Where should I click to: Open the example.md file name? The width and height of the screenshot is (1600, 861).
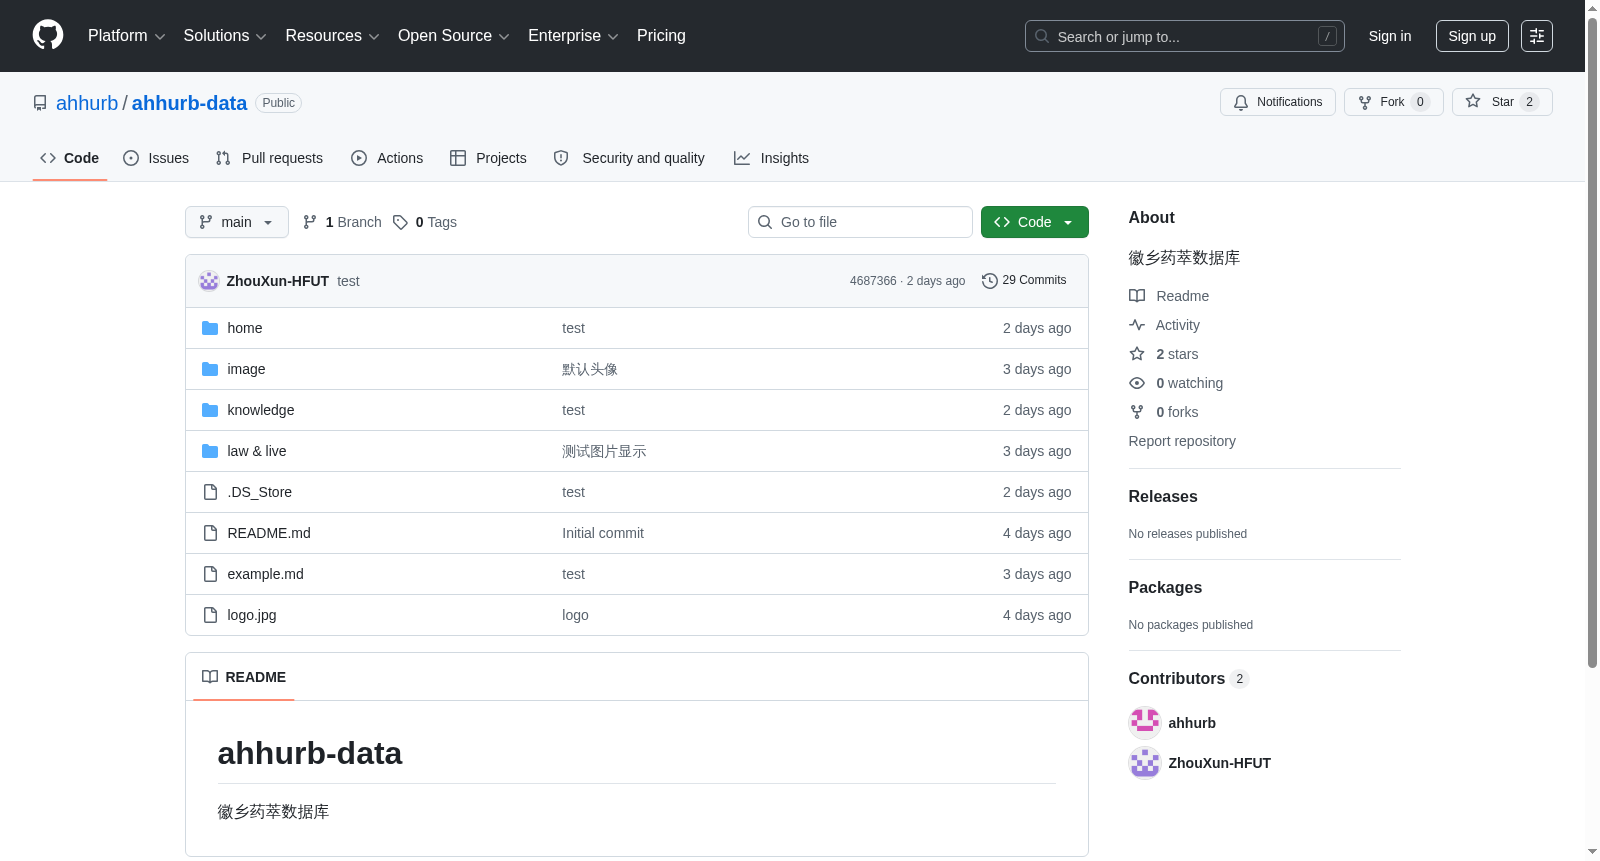265,574
